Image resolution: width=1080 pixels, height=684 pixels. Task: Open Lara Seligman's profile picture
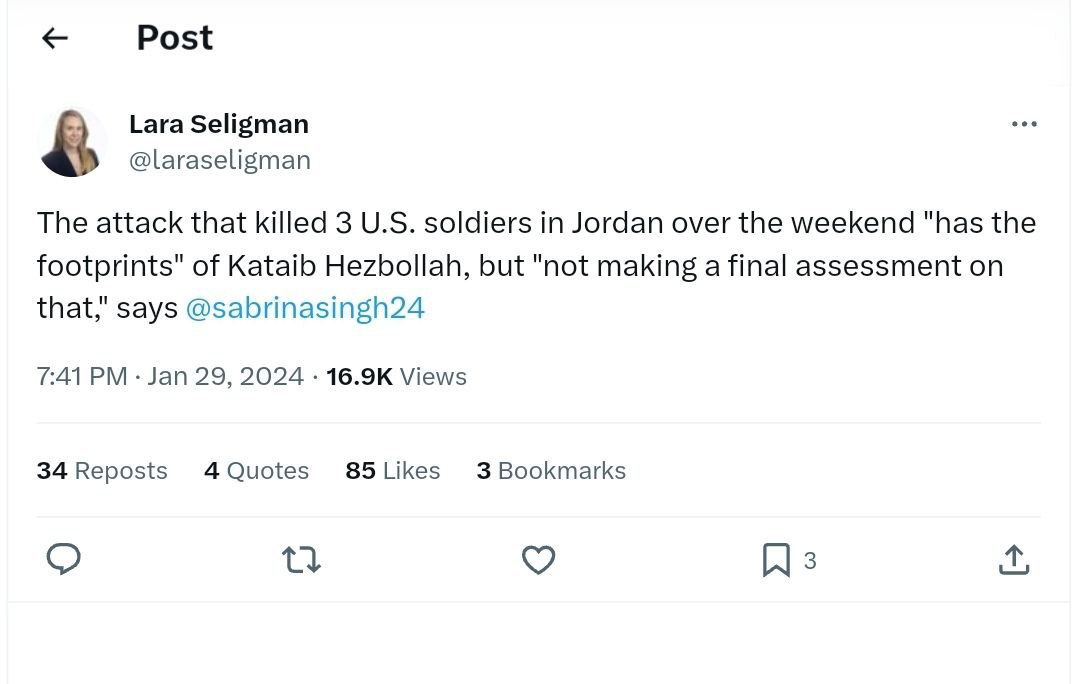click(x=73, y=142)
